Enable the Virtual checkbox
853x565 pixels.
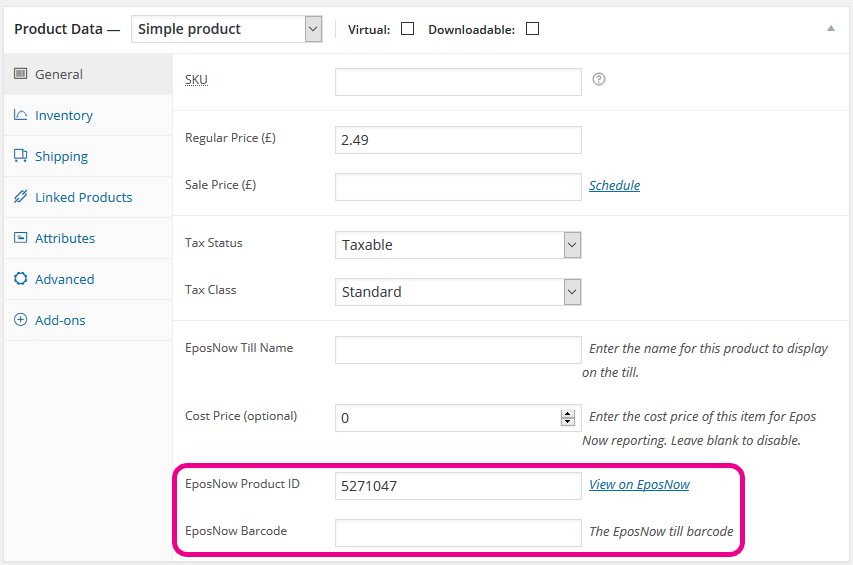[x=407, y=29]
